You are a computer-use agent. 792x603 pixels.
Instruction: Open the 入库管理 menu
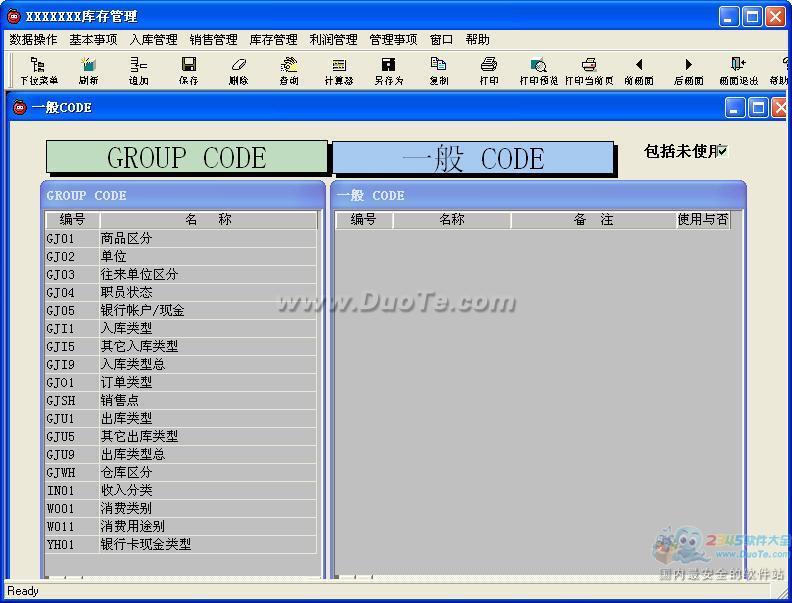(x=154, y=39)
